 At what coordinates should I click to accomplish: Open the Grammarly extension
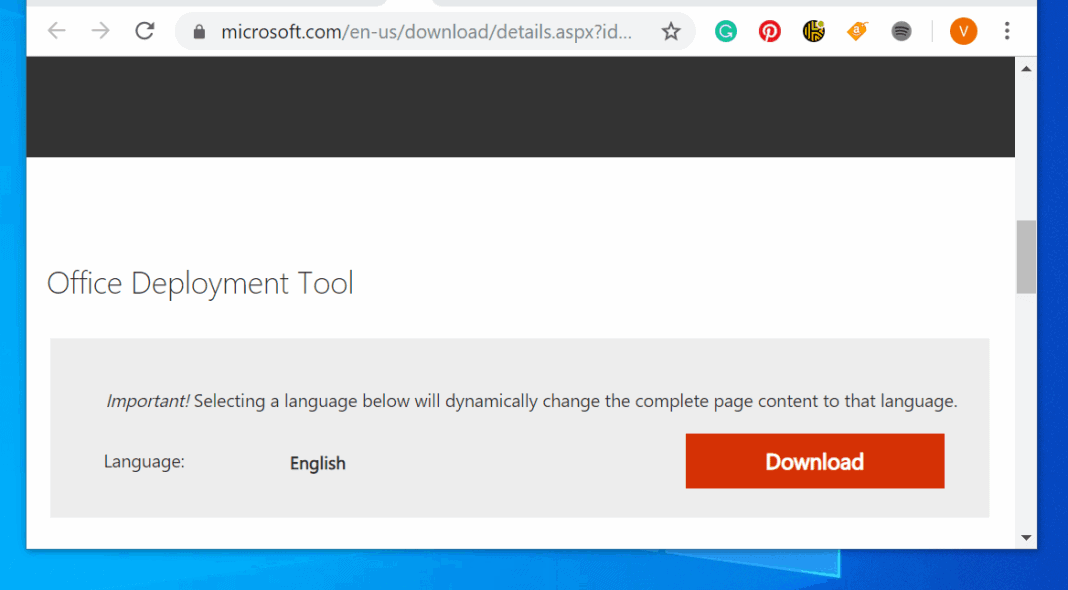pos(725,31)
